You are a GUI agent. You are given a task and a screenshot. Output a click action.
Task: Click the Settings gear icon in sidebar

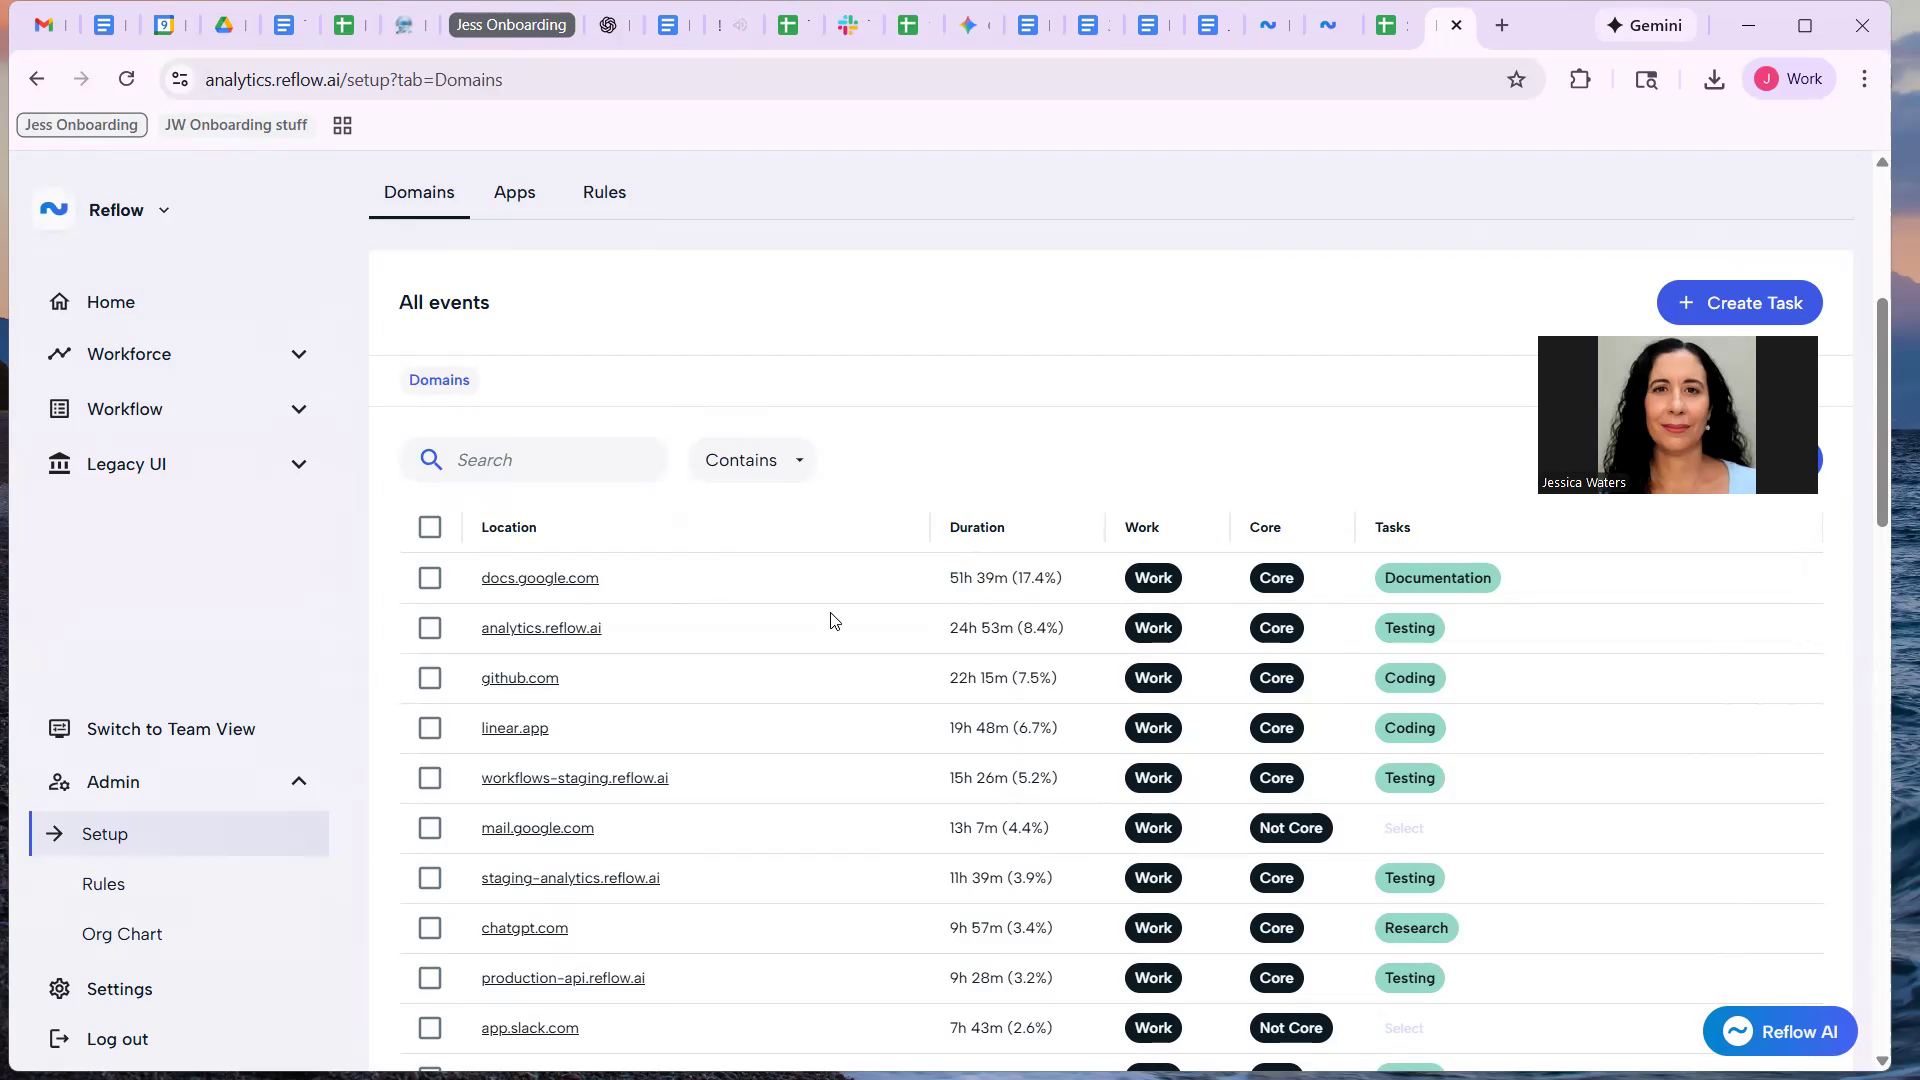click(60, 989)
